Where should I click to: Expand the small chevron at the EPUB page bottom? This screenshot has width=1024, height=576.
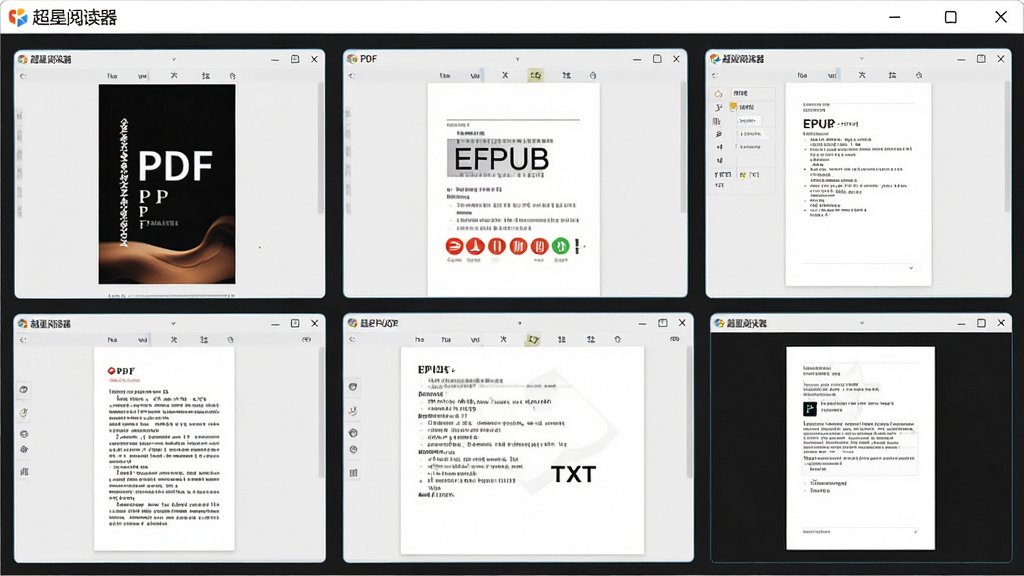pos(910,268)
